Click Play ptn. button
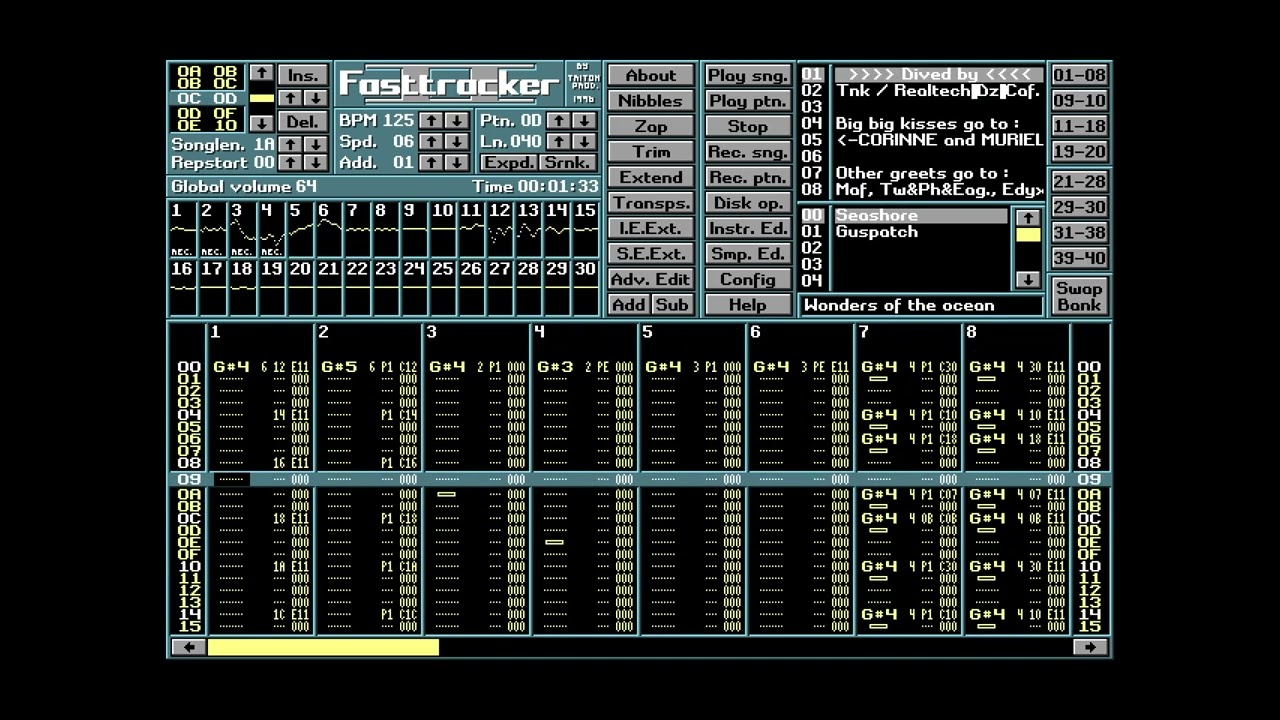Viewport: 1280px width, 720px height. point(748,101)
